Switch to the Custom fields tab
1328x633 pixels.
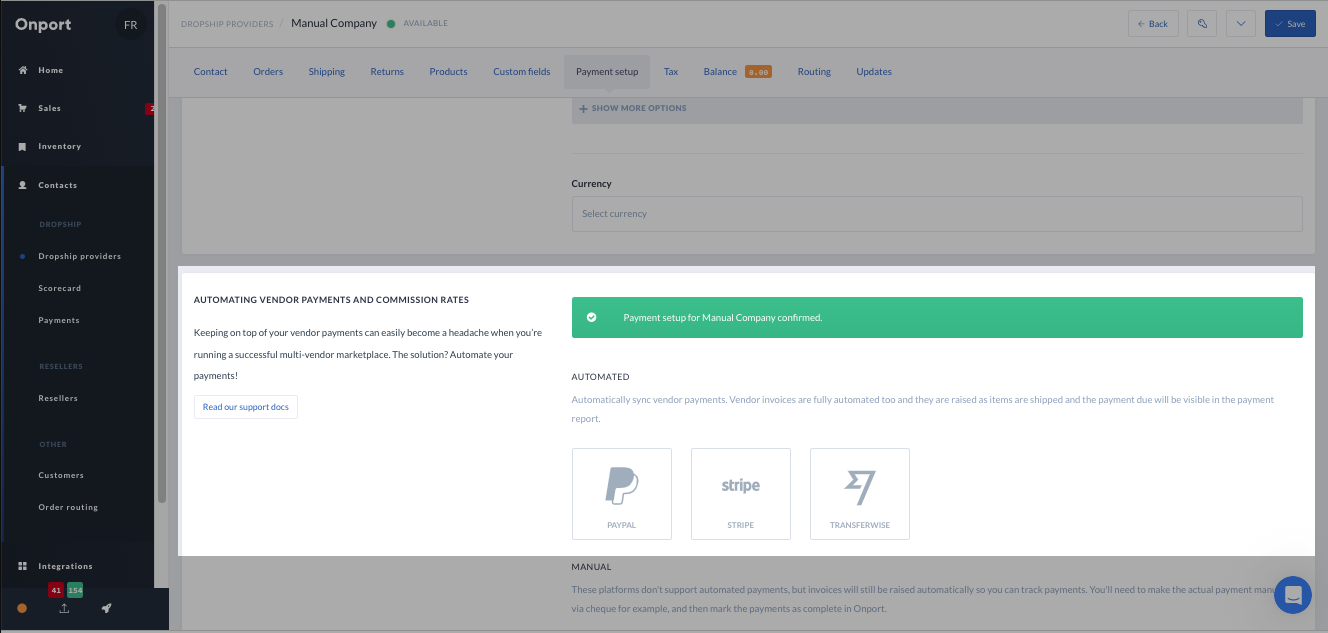522,72
